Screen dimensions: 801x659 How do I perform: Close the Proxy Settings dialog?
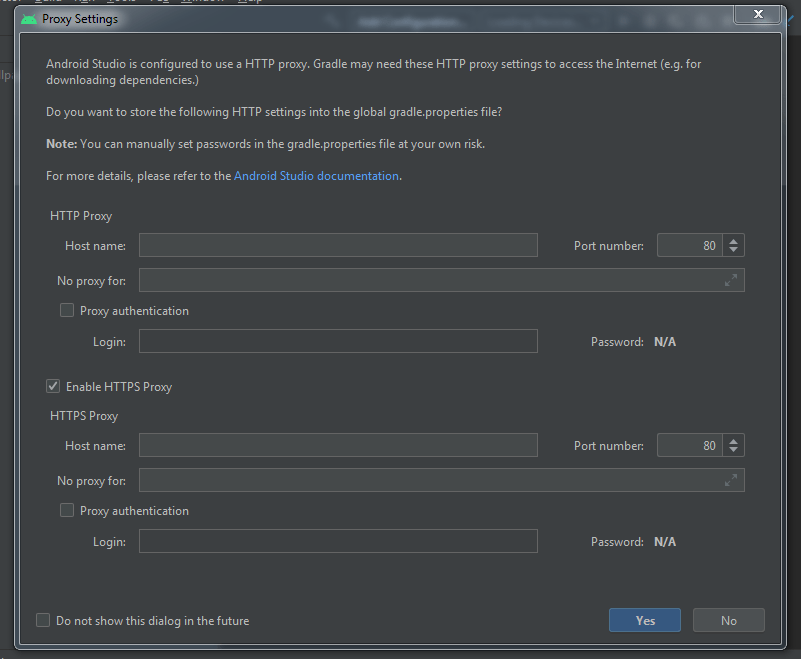[757, 14]
